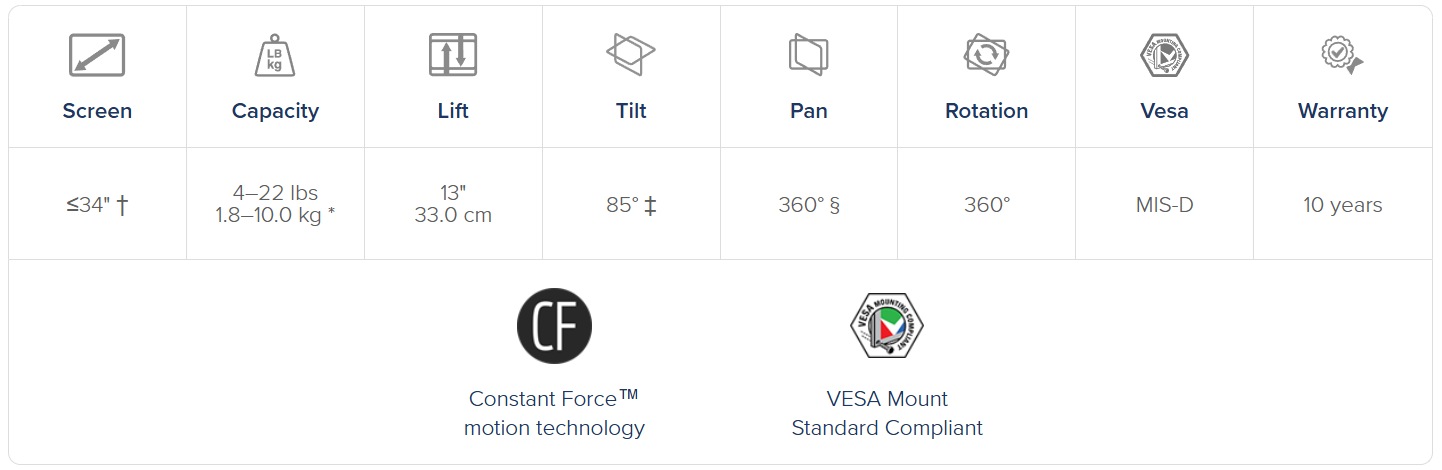Click VESA Mount Standard Compliant text
Screen dimensions: 1442x470
[887, 413]
